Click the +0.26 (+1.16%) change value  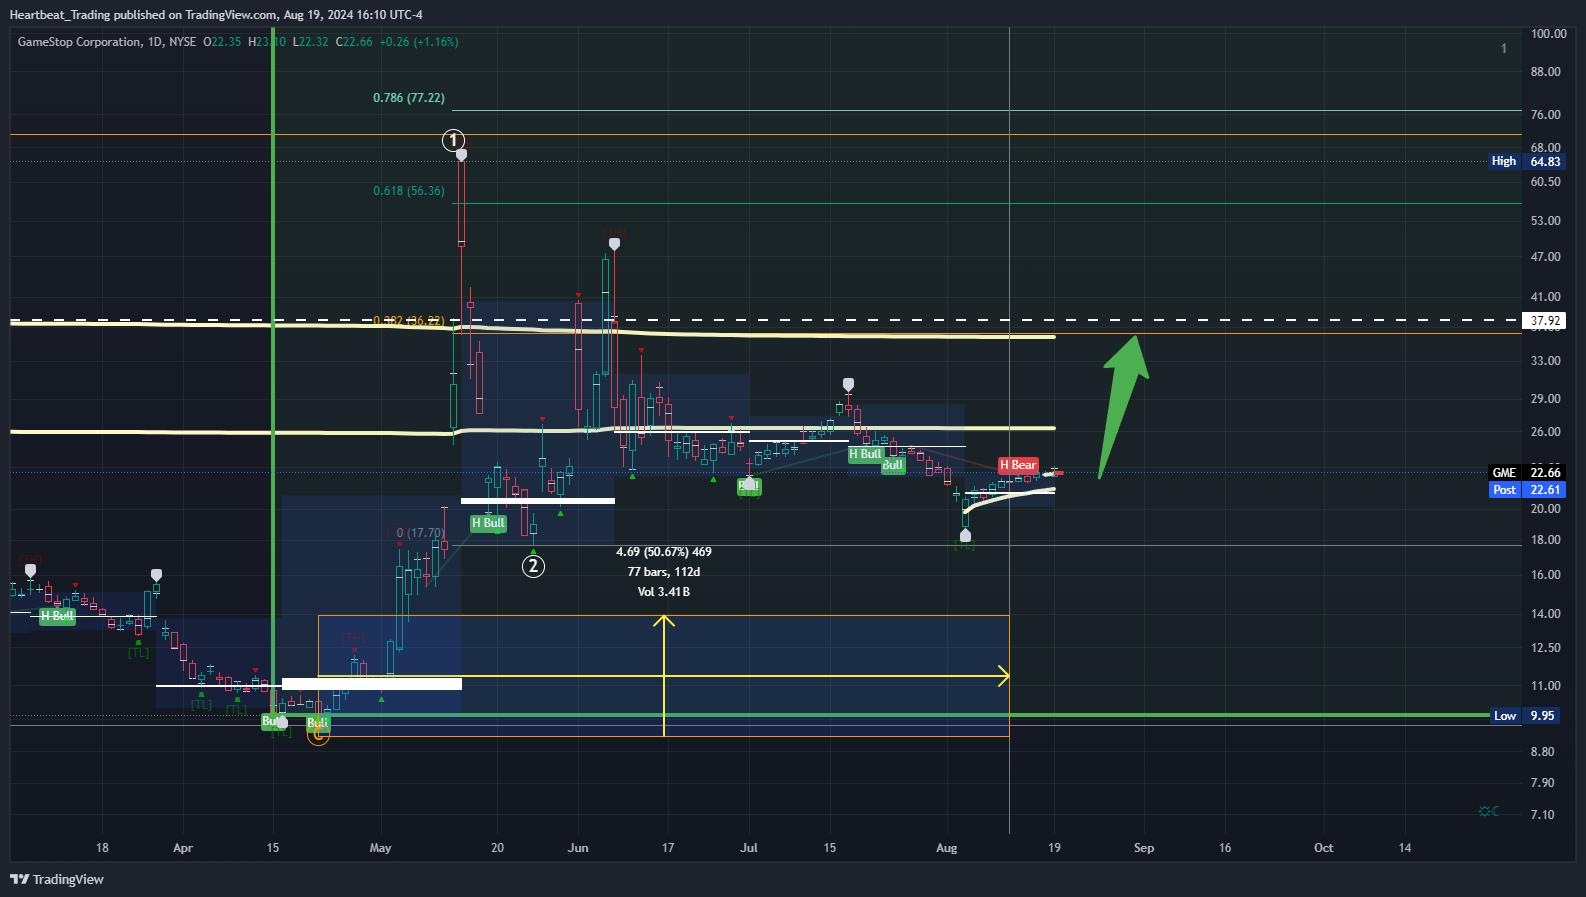[418, 42]
